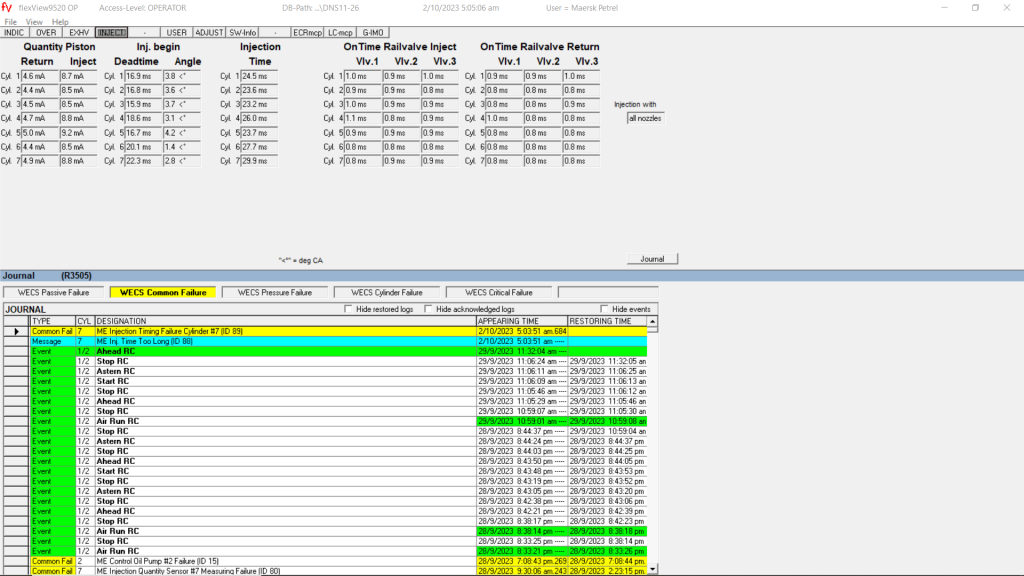Open the EXHV page
1024x576 pixels.
click(x=78, y=32)
